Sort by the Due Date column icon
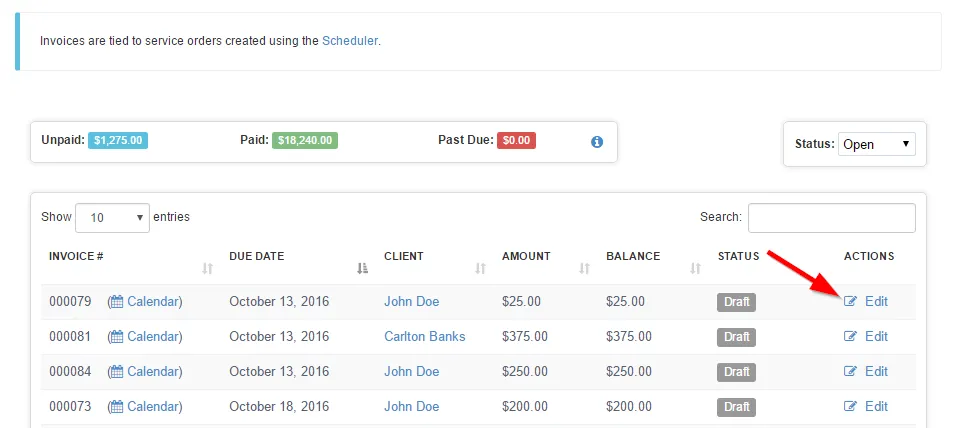954x428 pixels. coord(363,268)
